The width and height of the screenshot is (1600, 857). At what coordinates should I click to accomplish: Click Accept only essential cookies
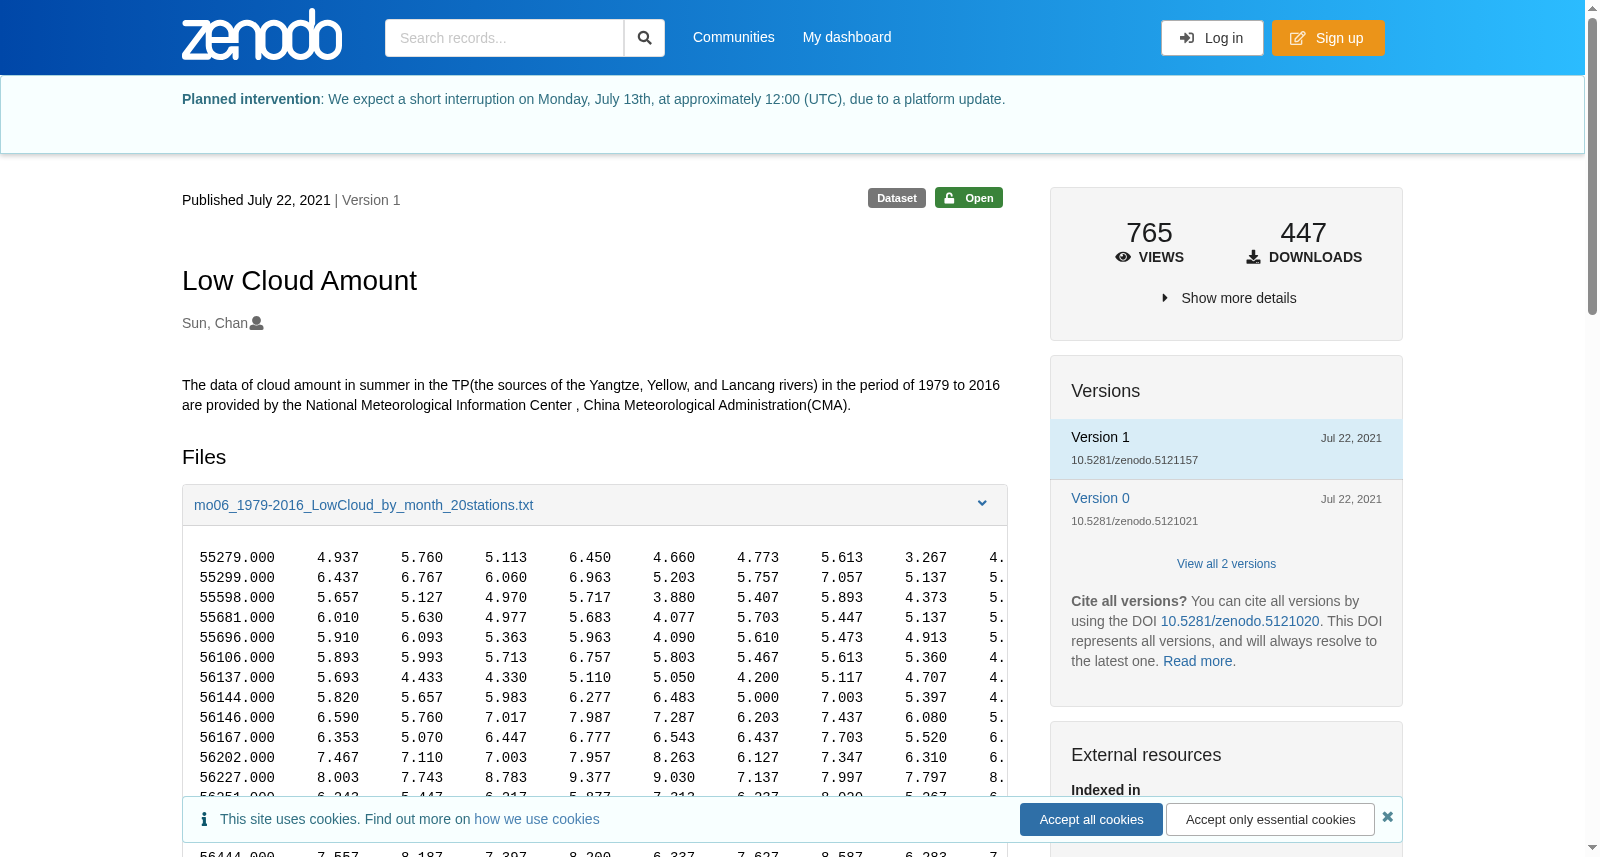1270,819
